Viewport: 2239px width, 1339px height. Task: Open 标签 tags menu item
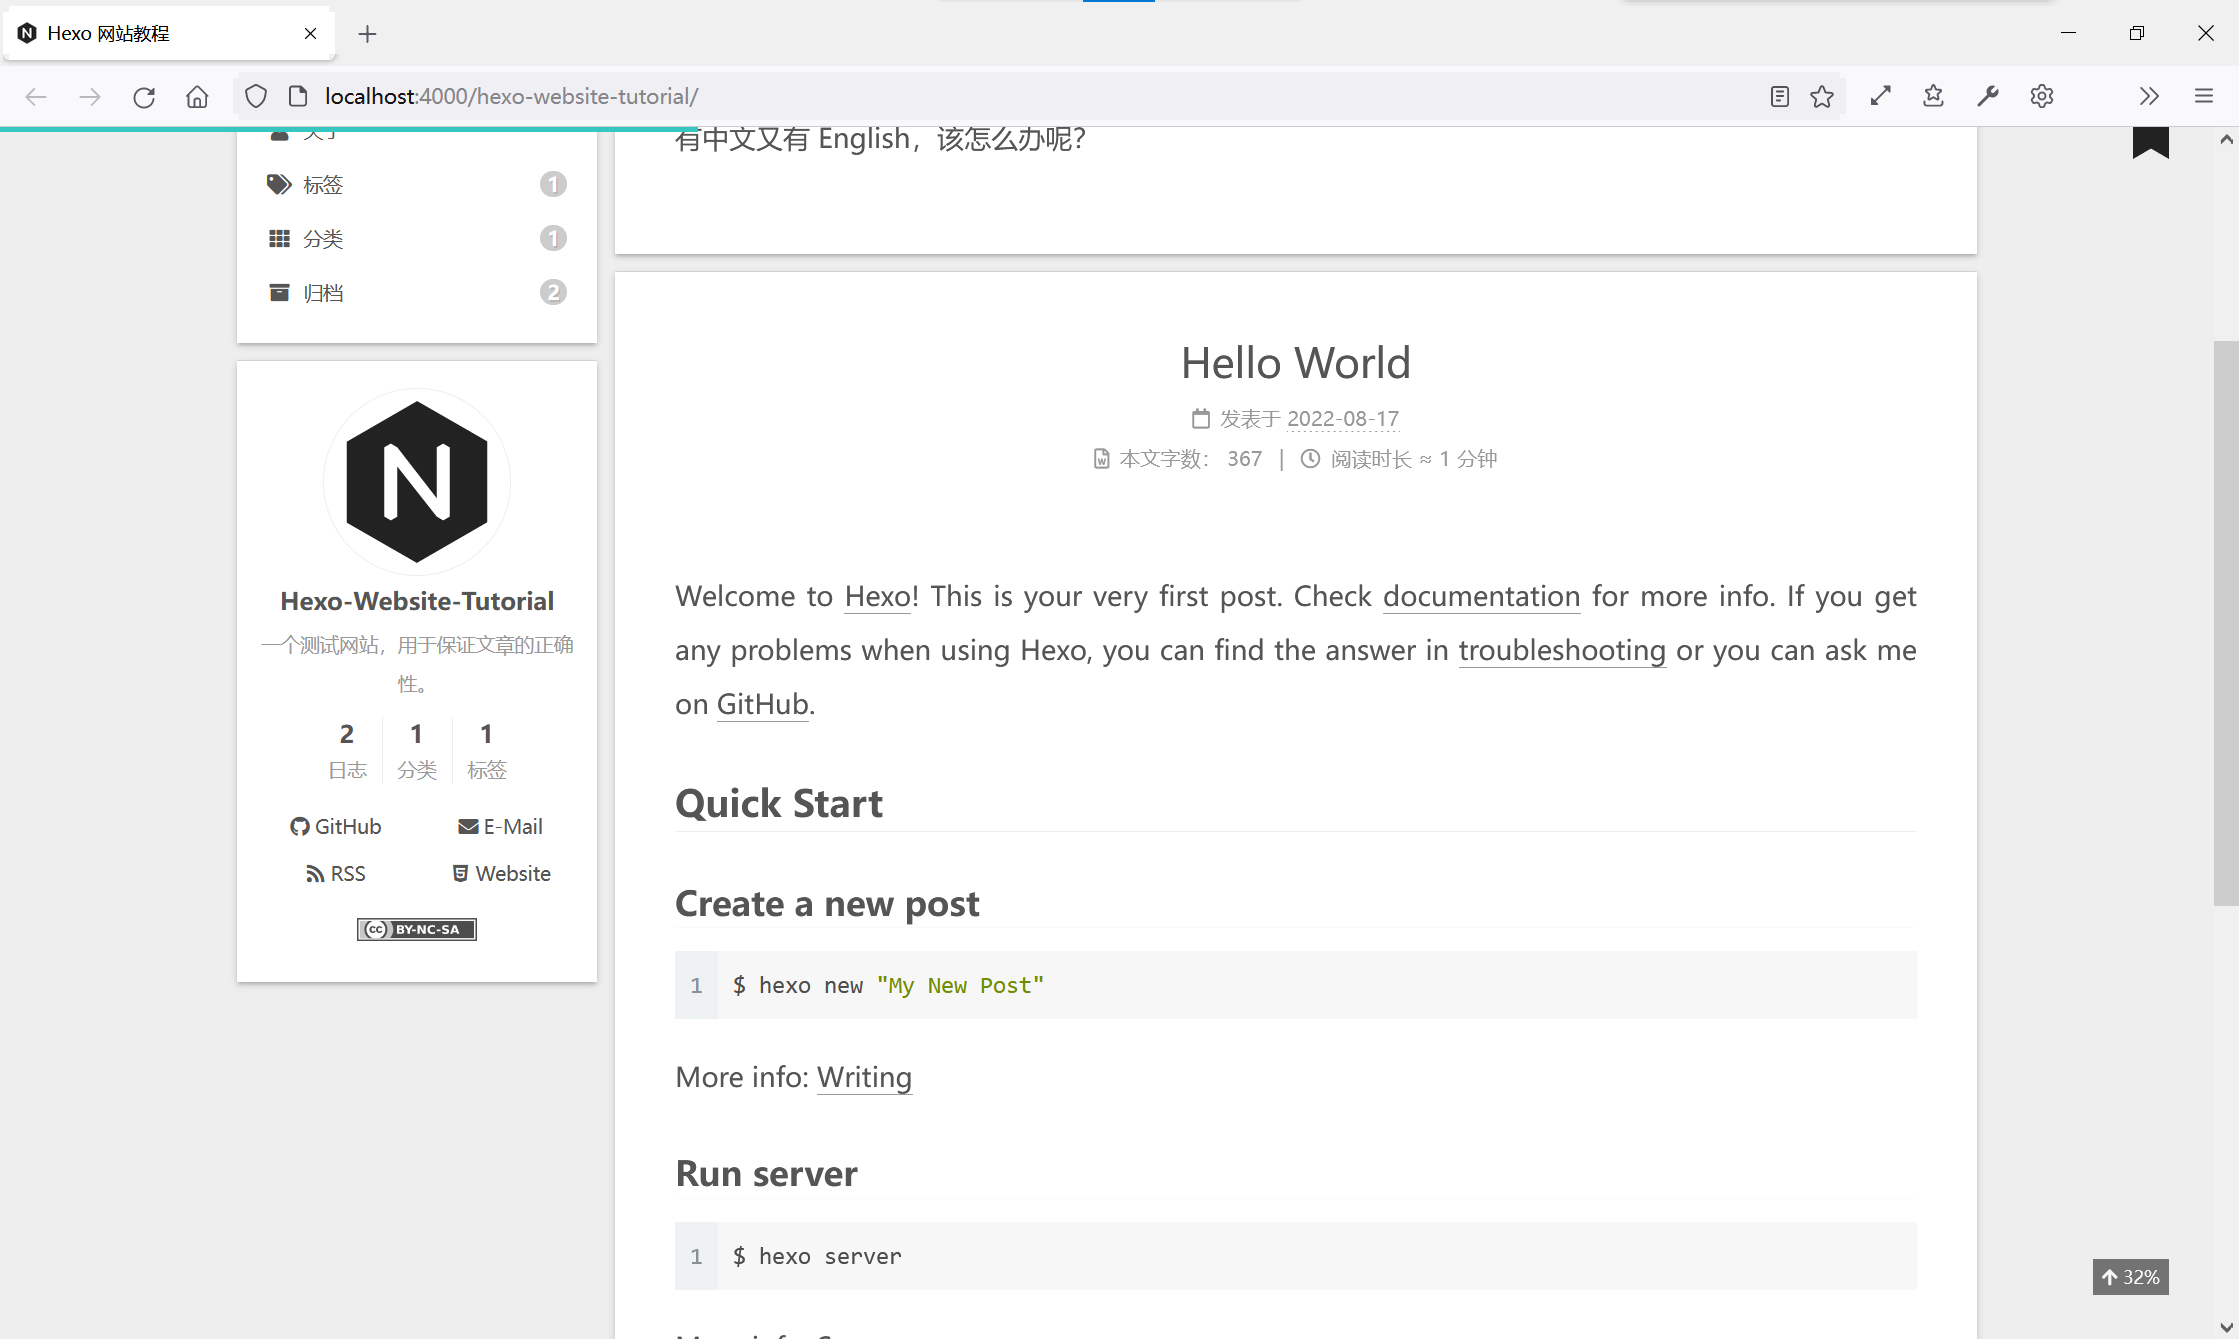[323, 185]
